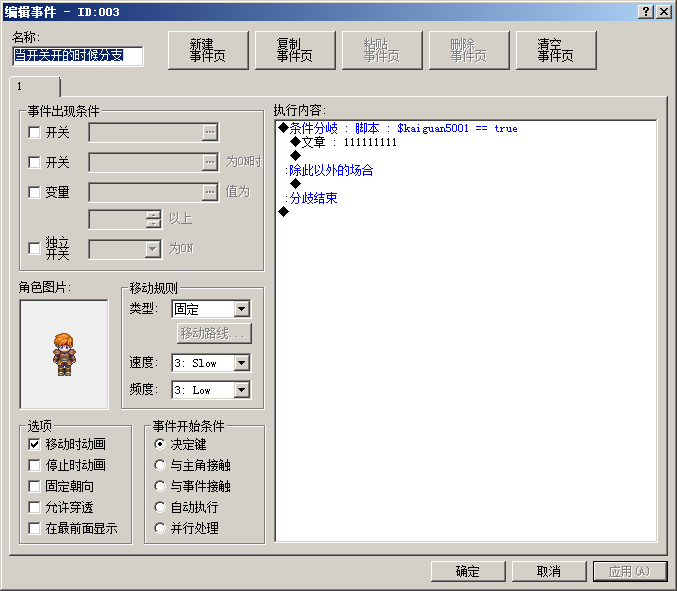The image size is (677, 591).
Task: Click 确定 button
Action: tap(468, 571)
